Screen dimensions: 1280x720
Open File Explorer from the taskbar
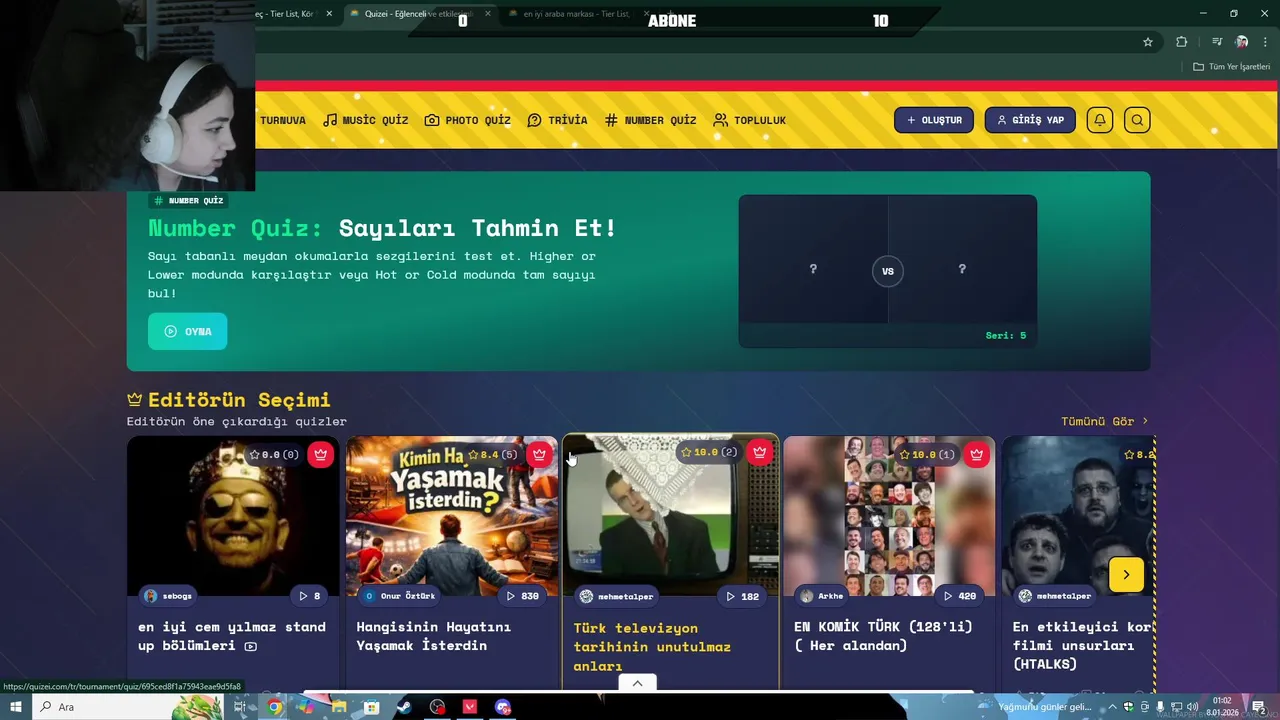point(339,707)
